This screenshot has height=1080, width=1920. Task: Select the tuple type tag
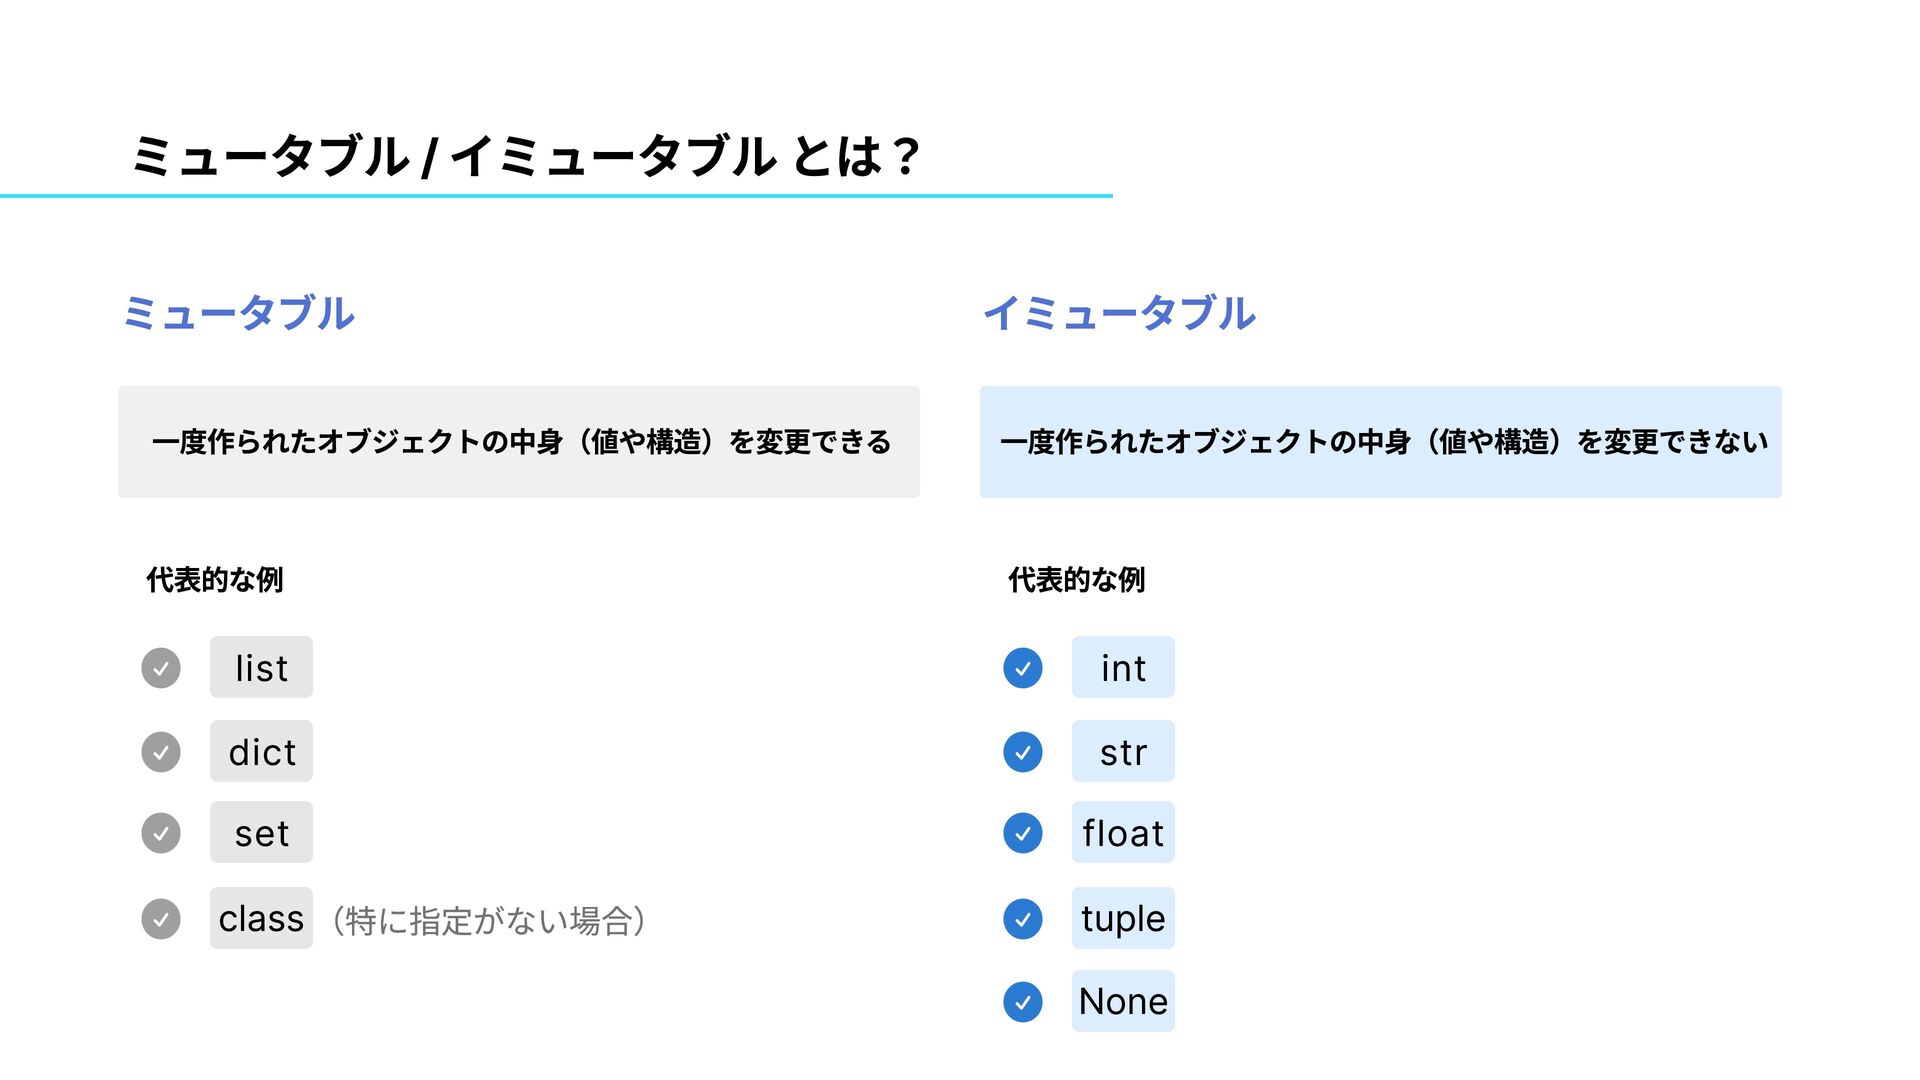pos(1123,918)
